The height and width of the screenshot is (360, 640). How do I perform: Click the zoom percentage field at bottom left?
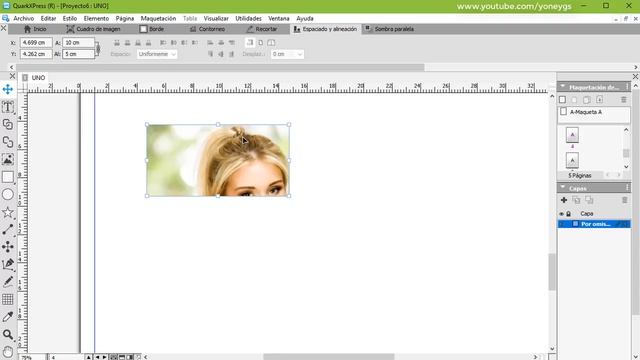(32, 357)
